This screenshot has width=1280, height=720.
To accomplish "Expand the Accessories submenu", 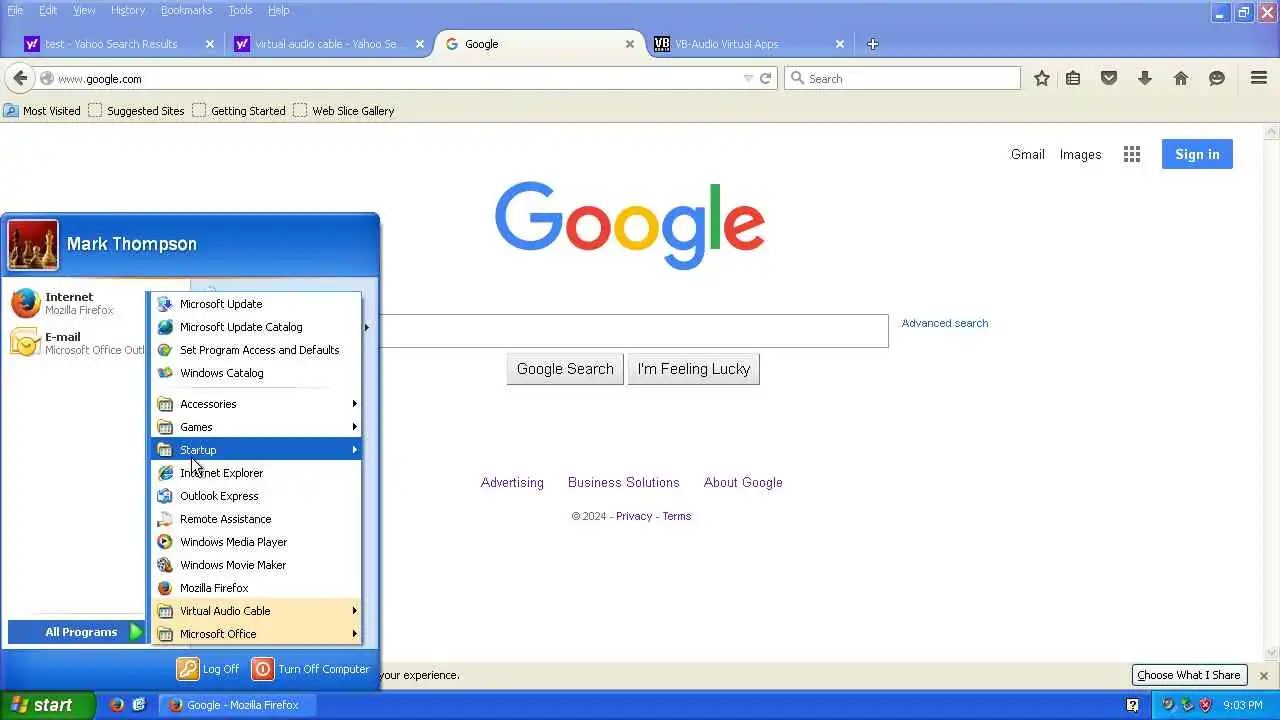I will 256,404.
